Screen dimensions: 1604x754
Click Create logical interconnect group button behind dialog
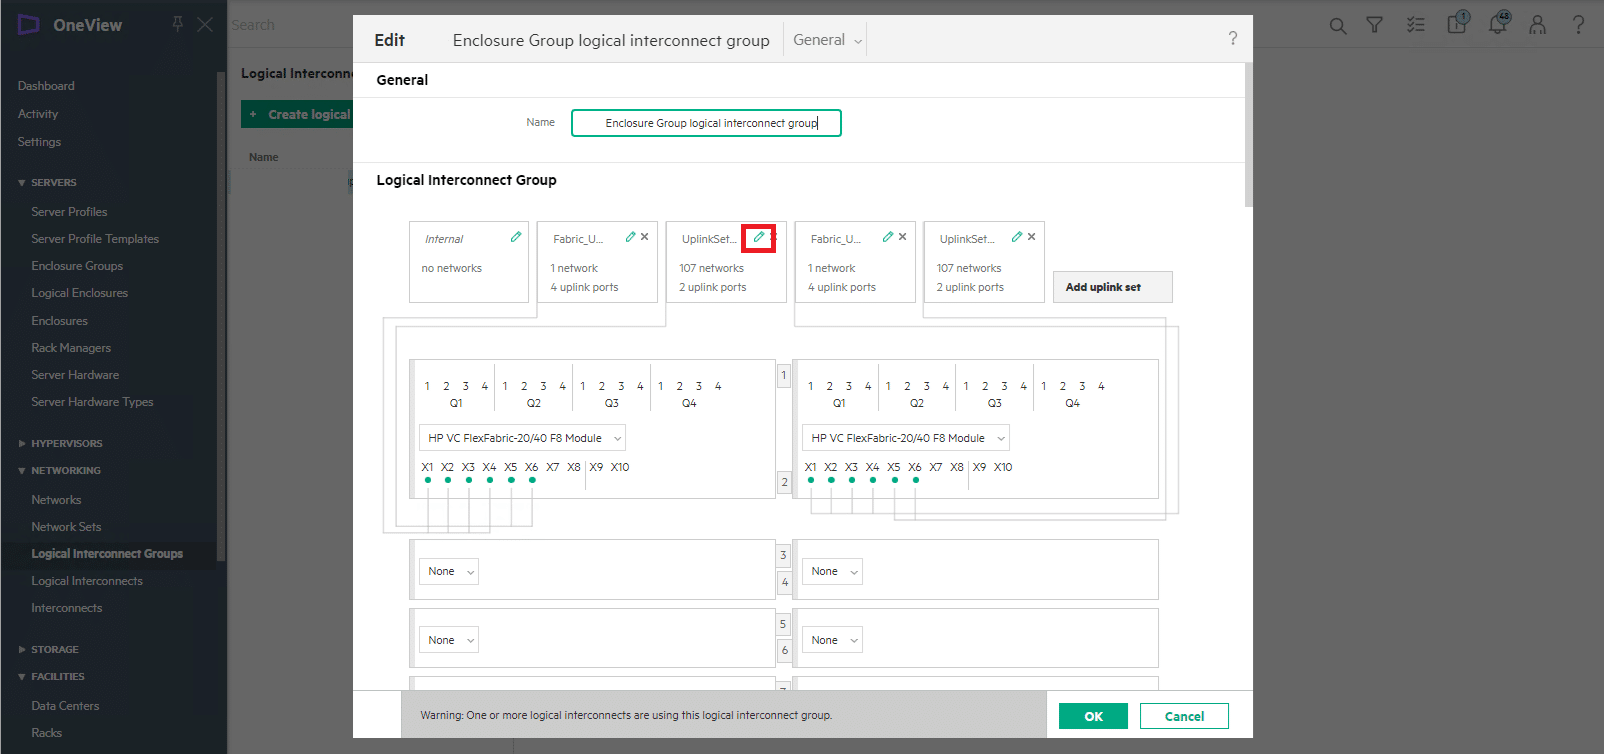(297, 114)
